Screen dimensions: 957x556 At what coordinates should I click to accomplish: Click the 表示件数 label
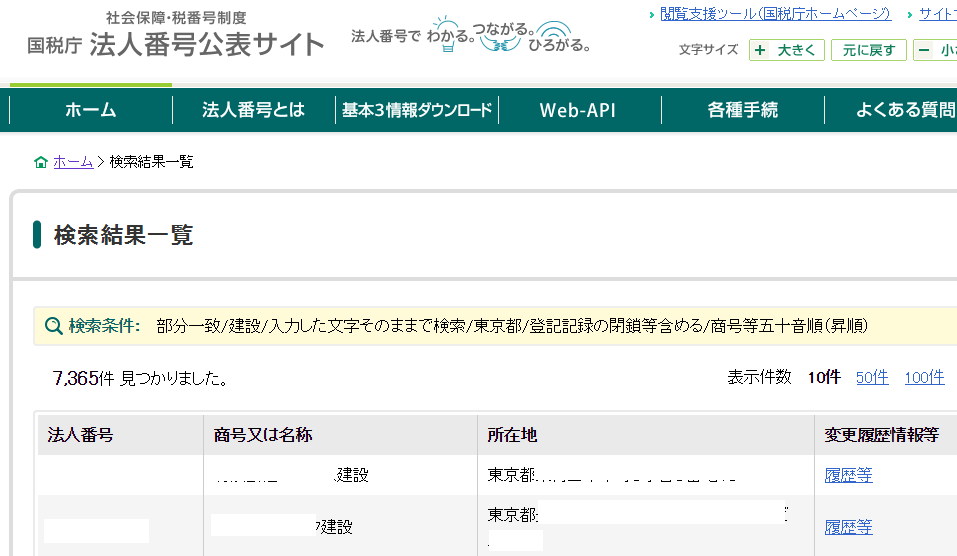click(x=759, y=378)
